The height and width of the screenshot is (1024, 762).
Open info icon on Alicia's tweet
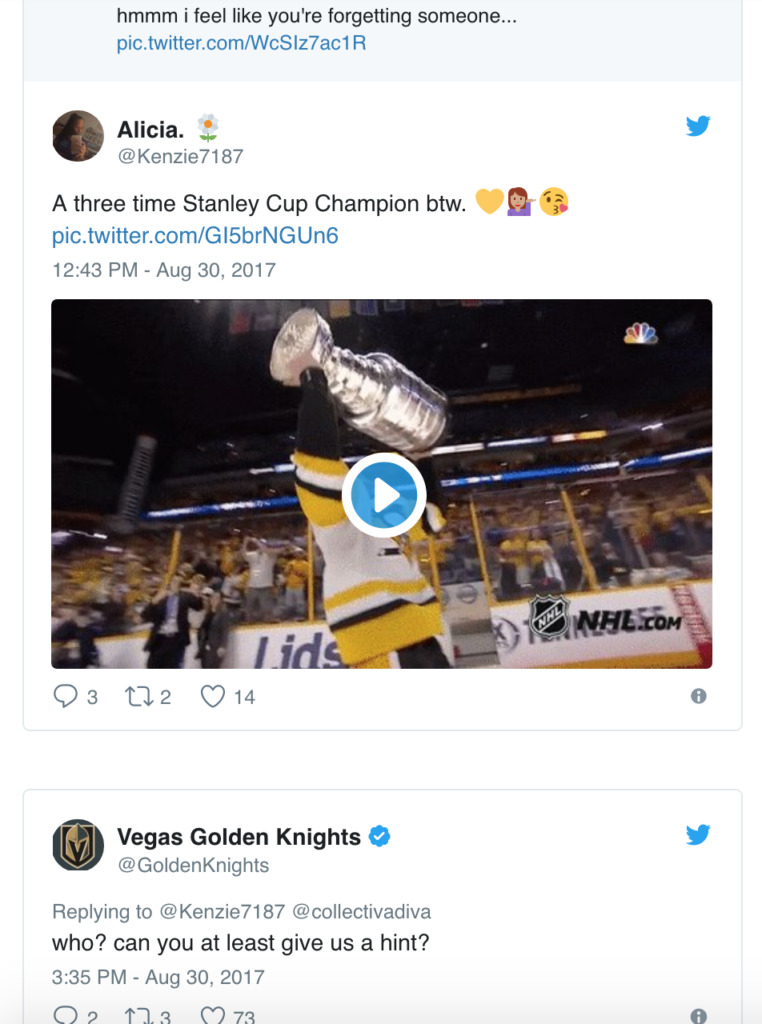(x=698, y=696)
